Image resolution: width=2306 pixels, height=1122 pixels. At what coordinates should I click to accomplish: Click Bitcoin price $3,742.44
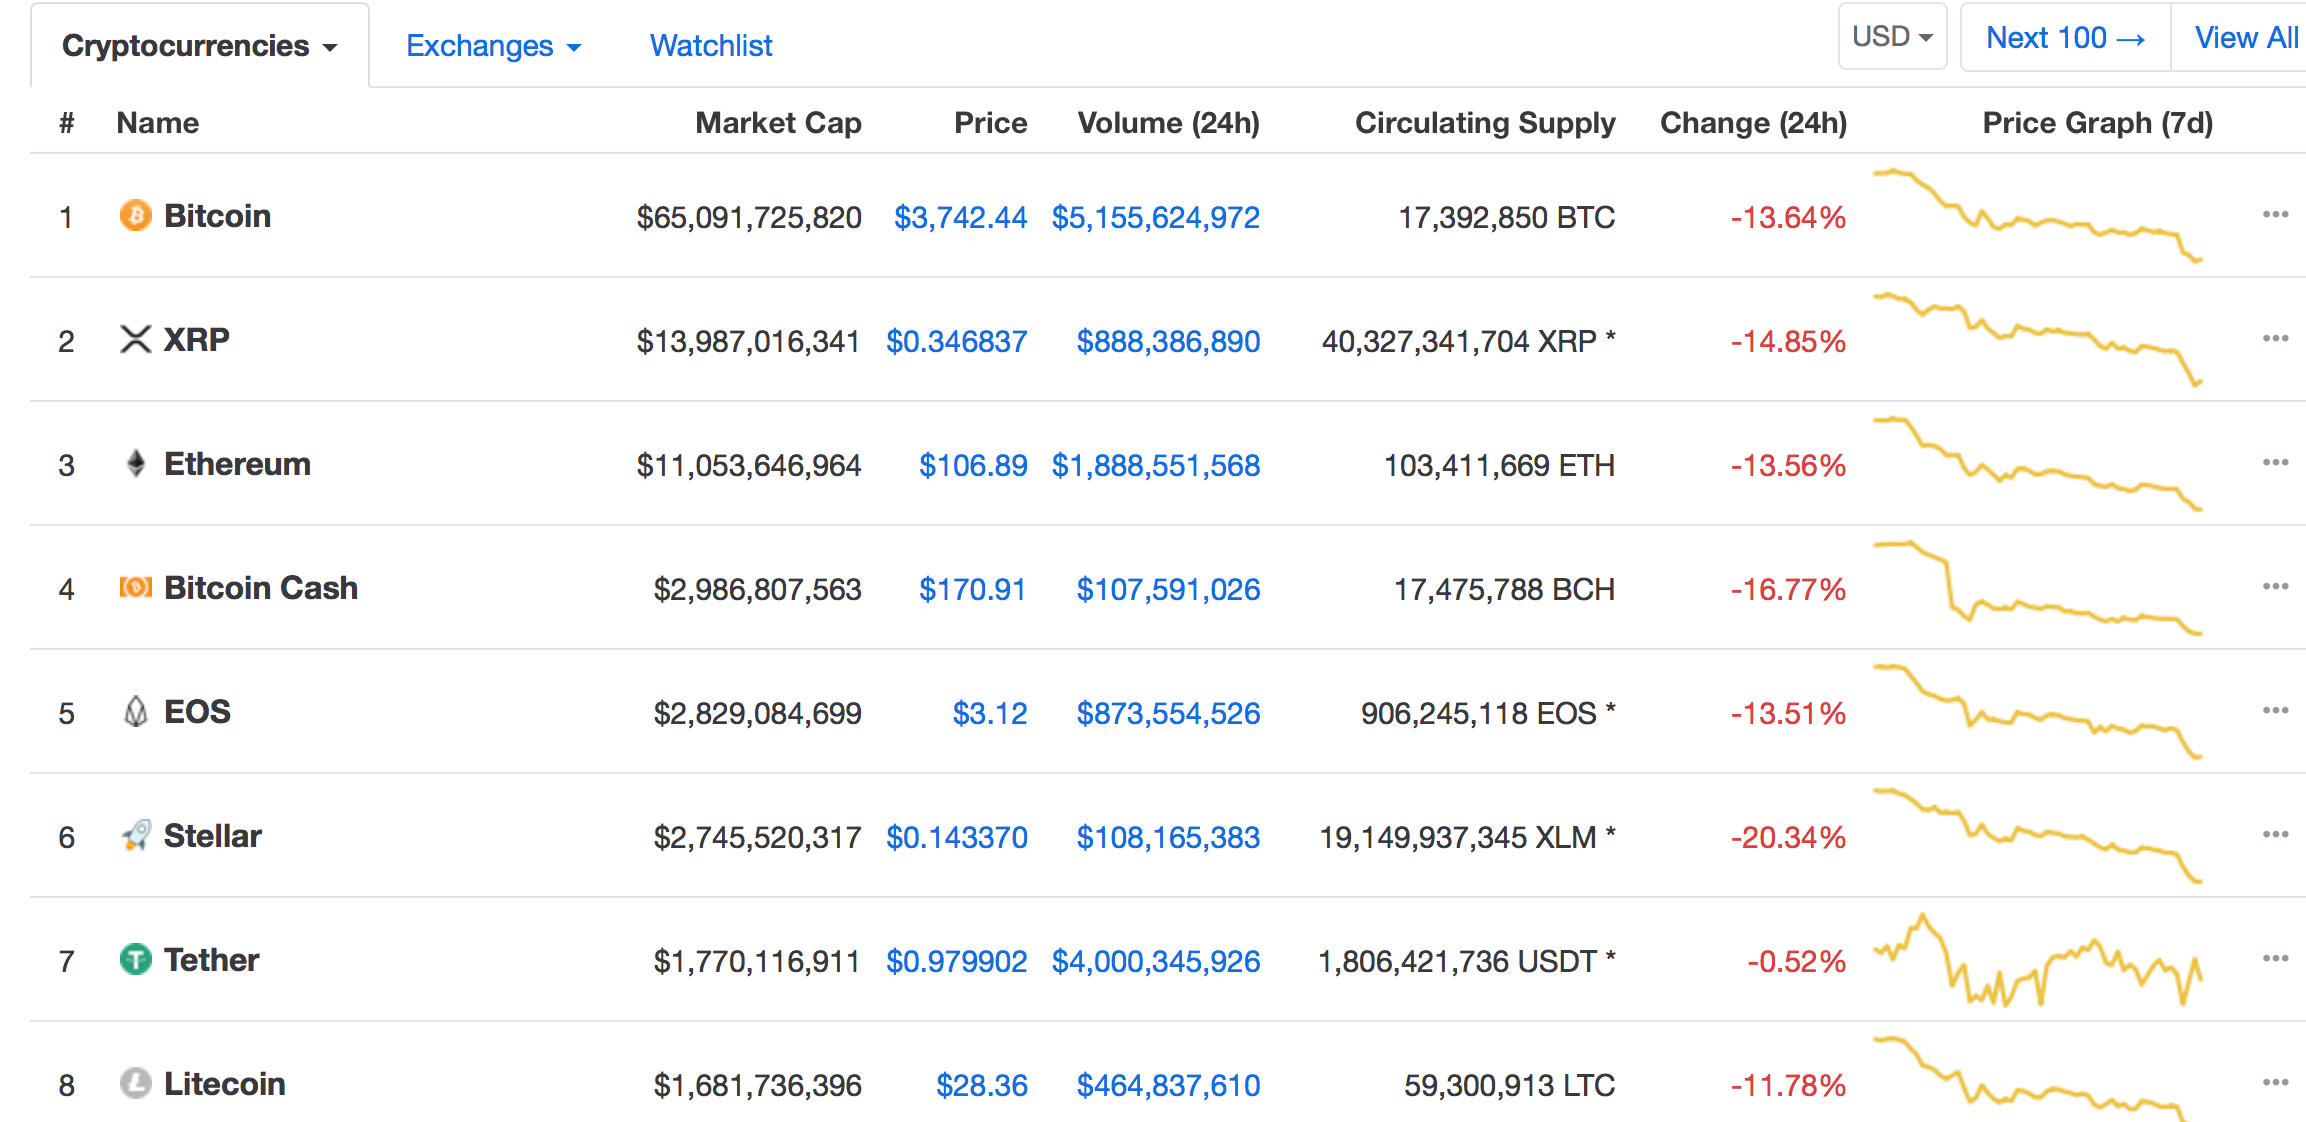(960, 217)
